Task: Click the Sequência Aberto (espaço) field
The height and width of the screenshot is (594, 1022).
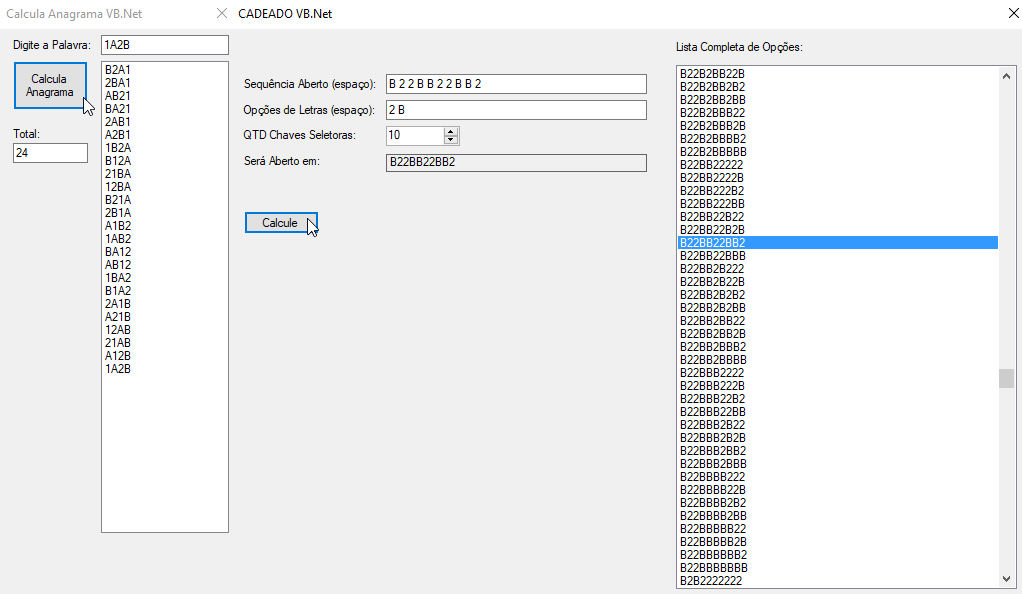Action: (x=516, y=84)
